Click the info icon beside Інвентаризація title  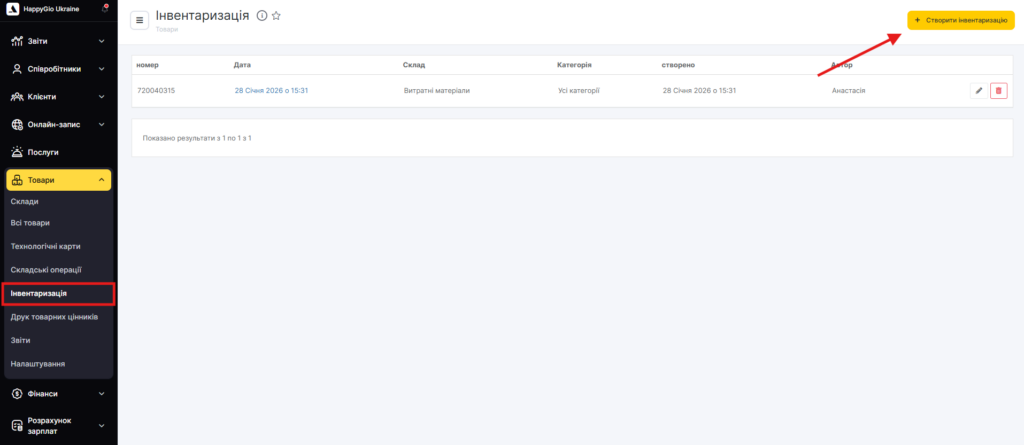[262, 16]
